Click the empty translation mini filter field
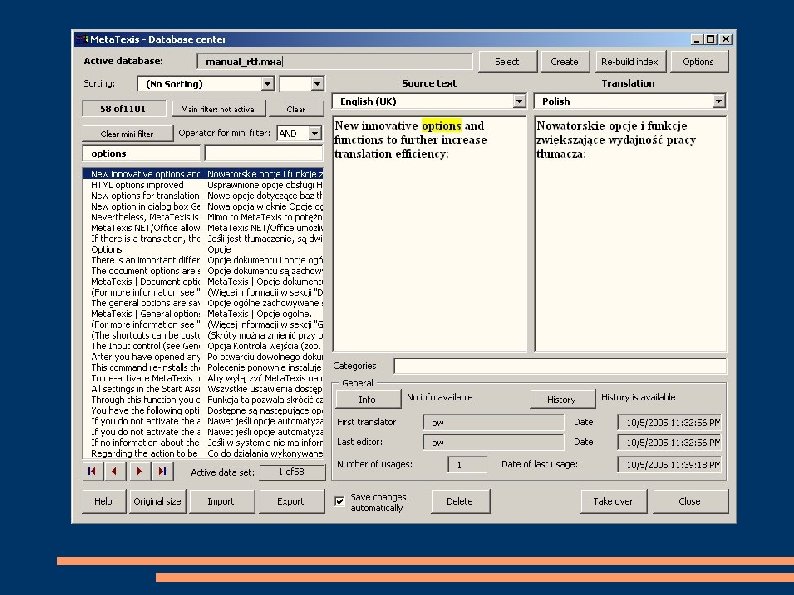The height and width of the screenshot is (595, 794). (263, 153)
